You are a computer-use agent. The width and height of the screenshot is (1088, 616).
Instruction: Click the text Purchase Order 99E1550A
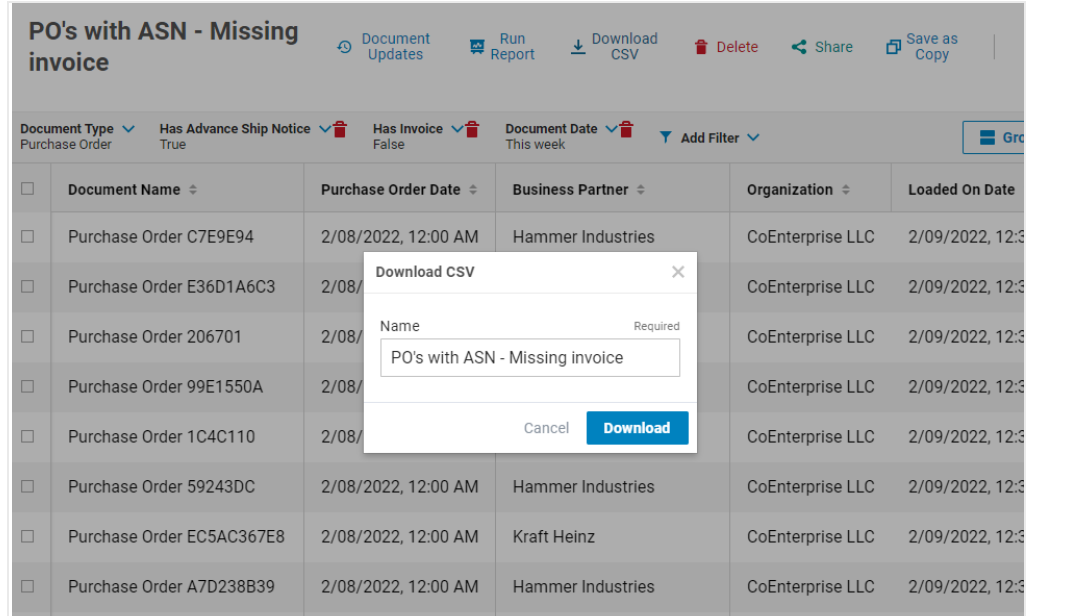point(165,386)
